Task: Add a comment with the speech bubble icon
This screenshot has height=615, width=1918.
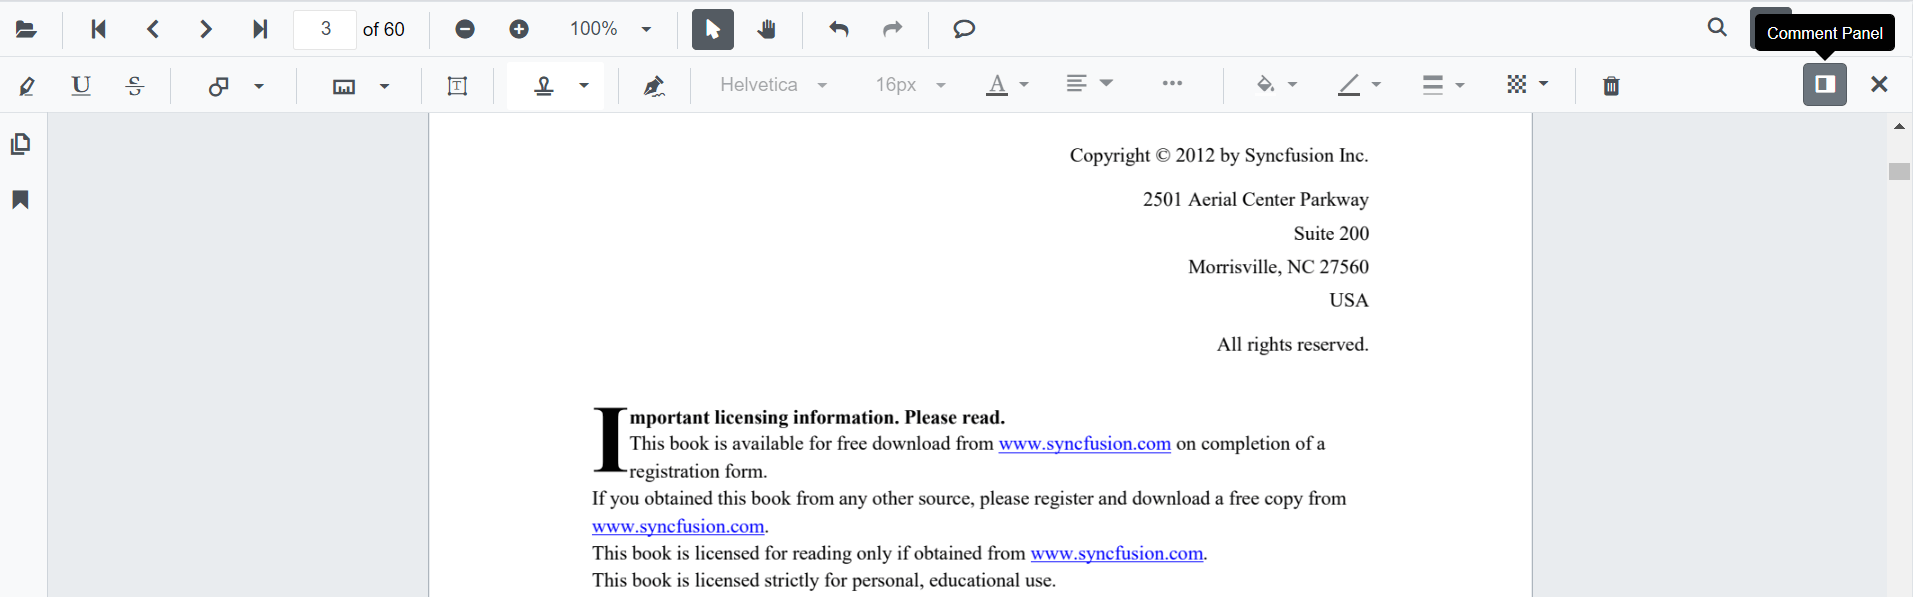Action: 964,29
